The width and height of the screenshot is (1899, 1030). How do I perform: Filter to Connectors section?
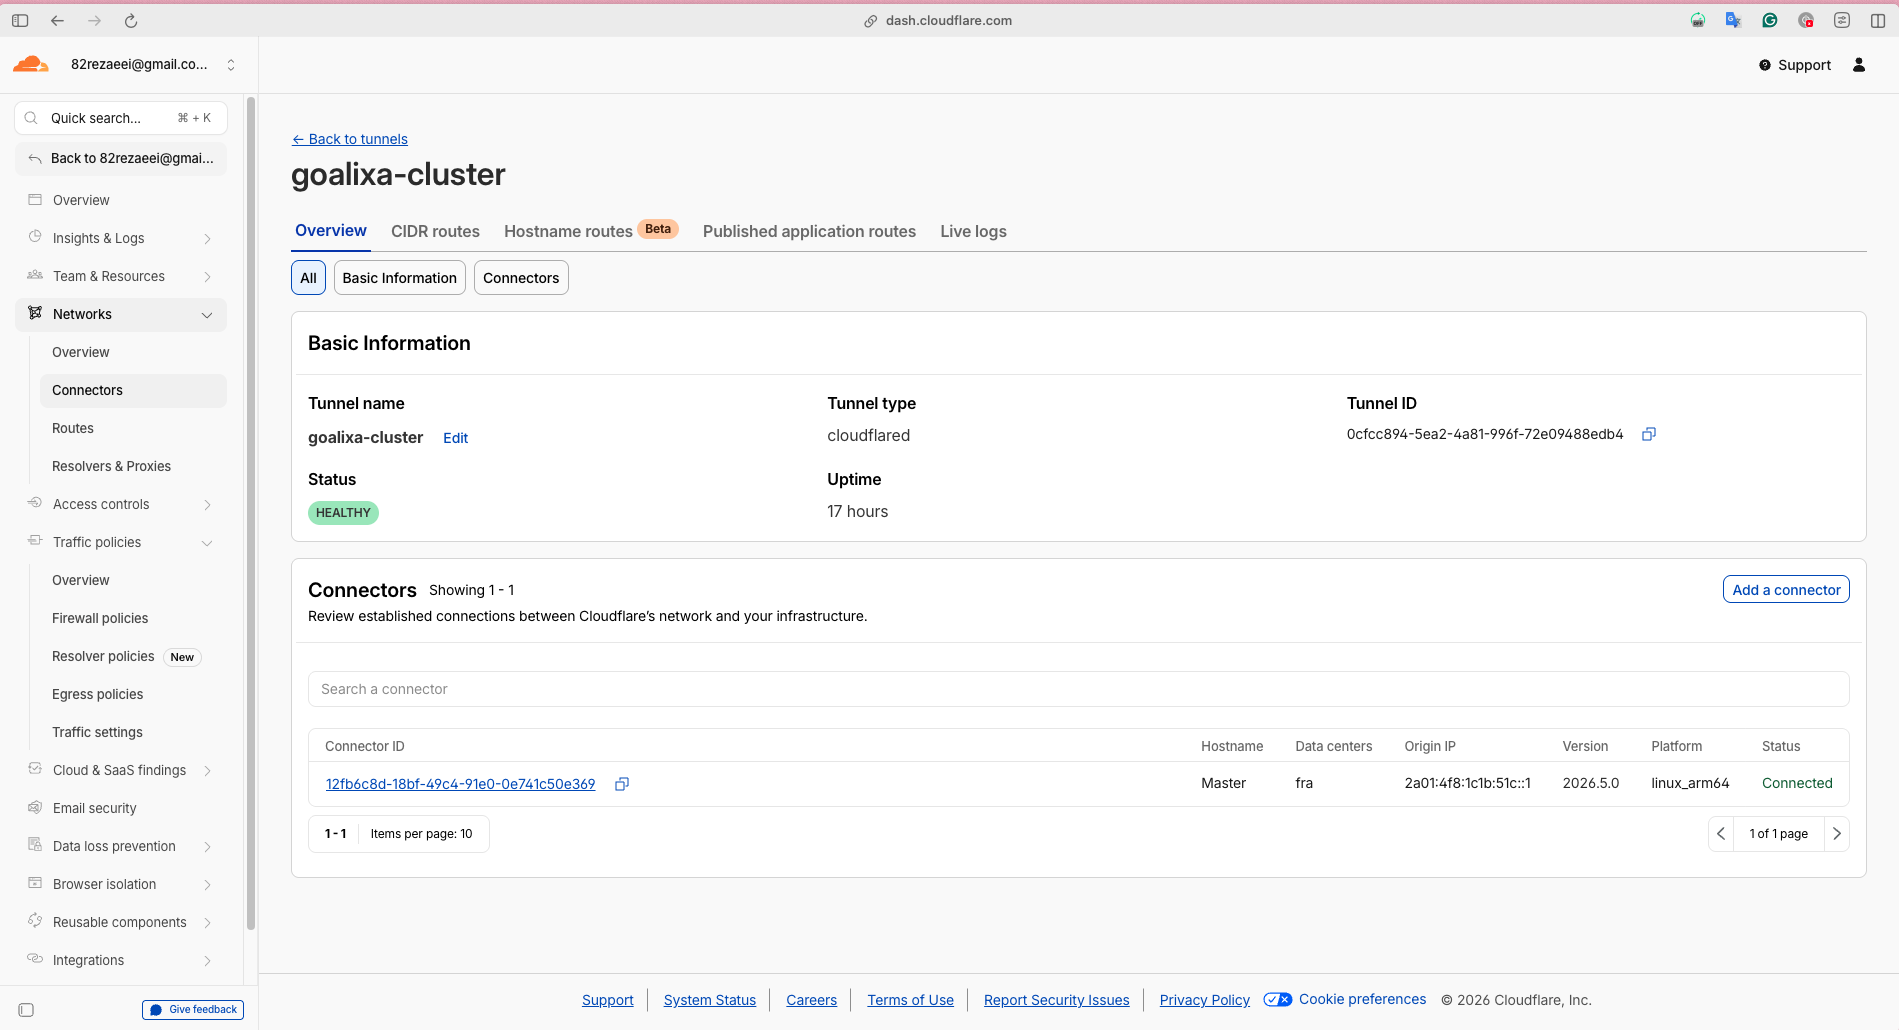coord(521,278)
